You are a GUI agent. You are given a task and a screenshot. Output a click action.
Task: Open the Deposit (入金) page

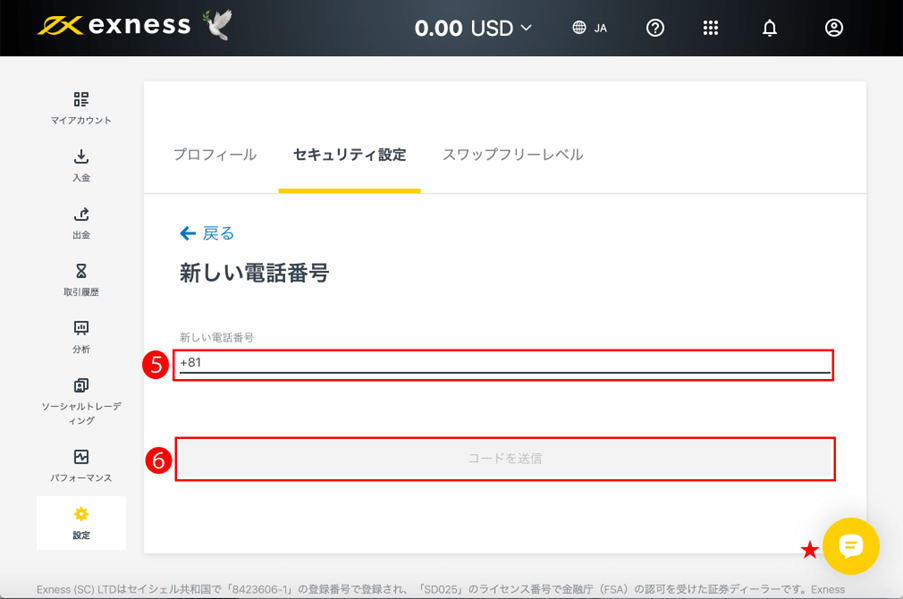(81, 165)
